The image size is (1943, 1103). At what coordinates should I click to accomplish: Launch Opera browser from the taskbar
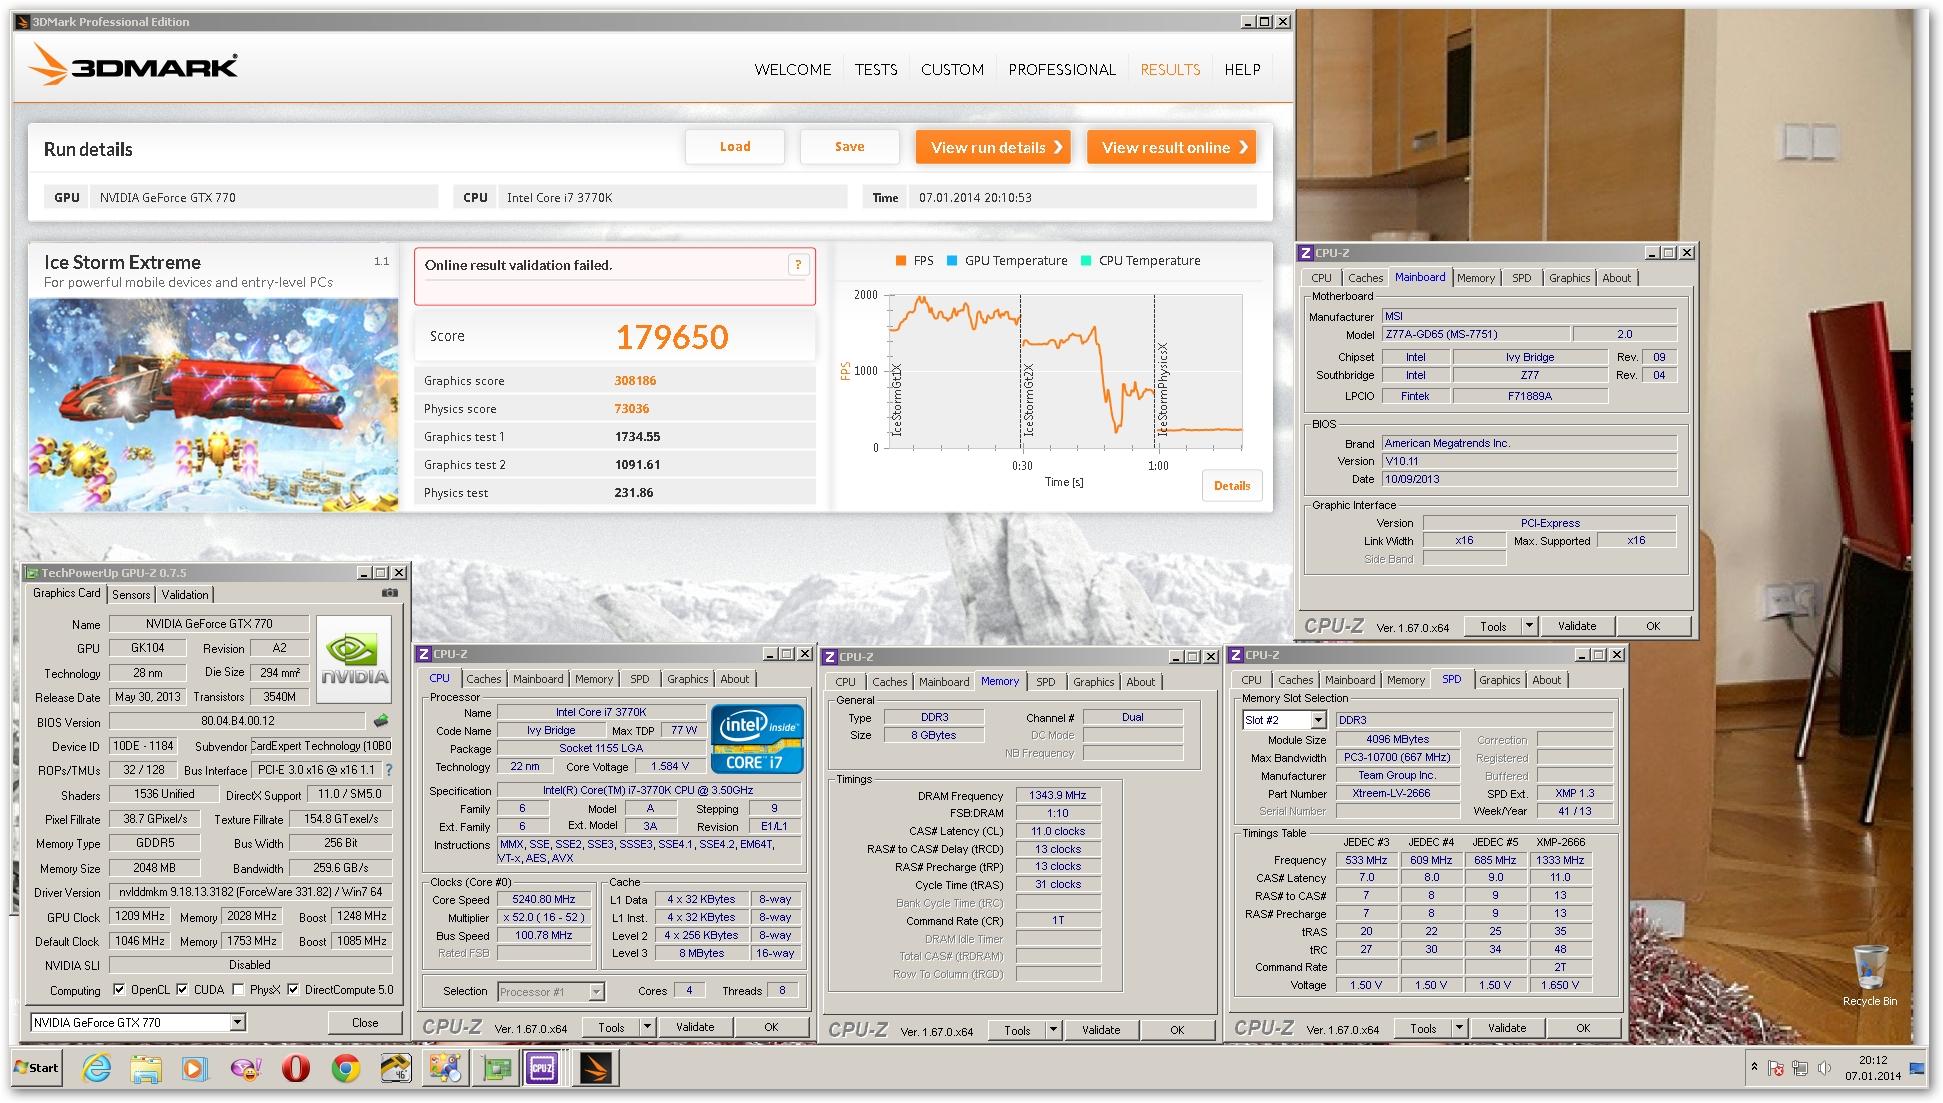[x=296, y=1069]
